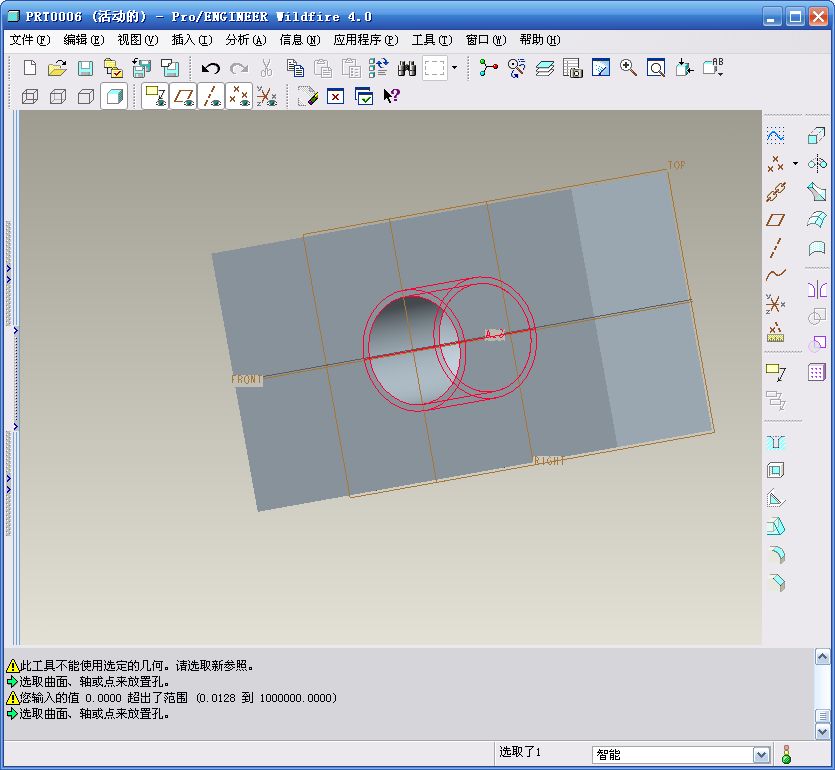Click message area scroll up arrow

click(822, 657)
